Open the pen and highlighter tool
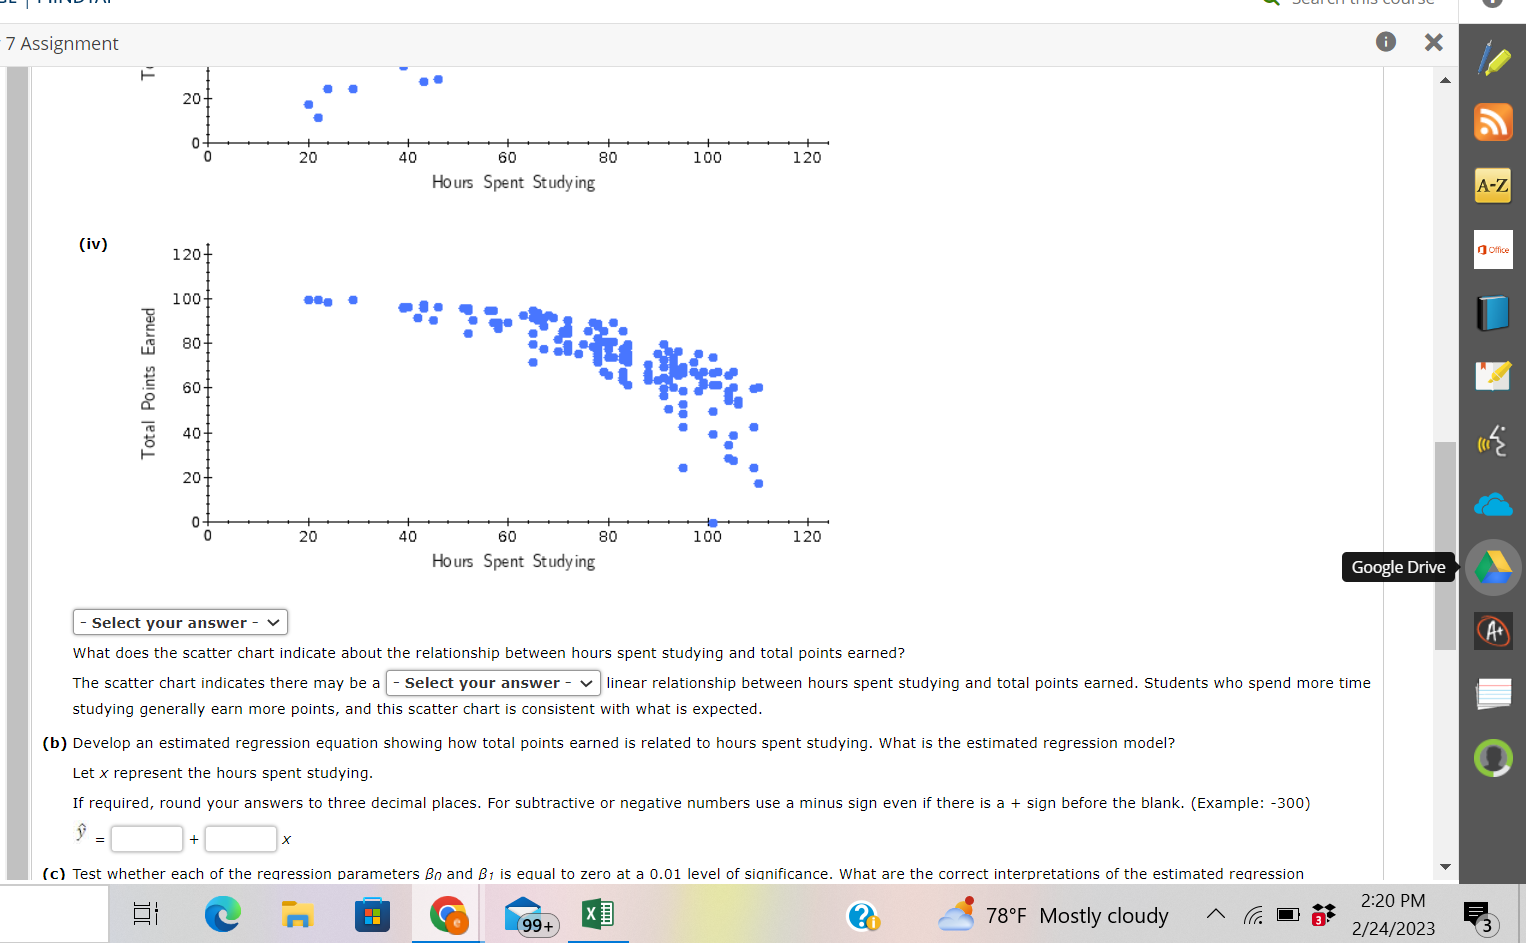Screen dimensions: 1526x943 pos(1493,58)
